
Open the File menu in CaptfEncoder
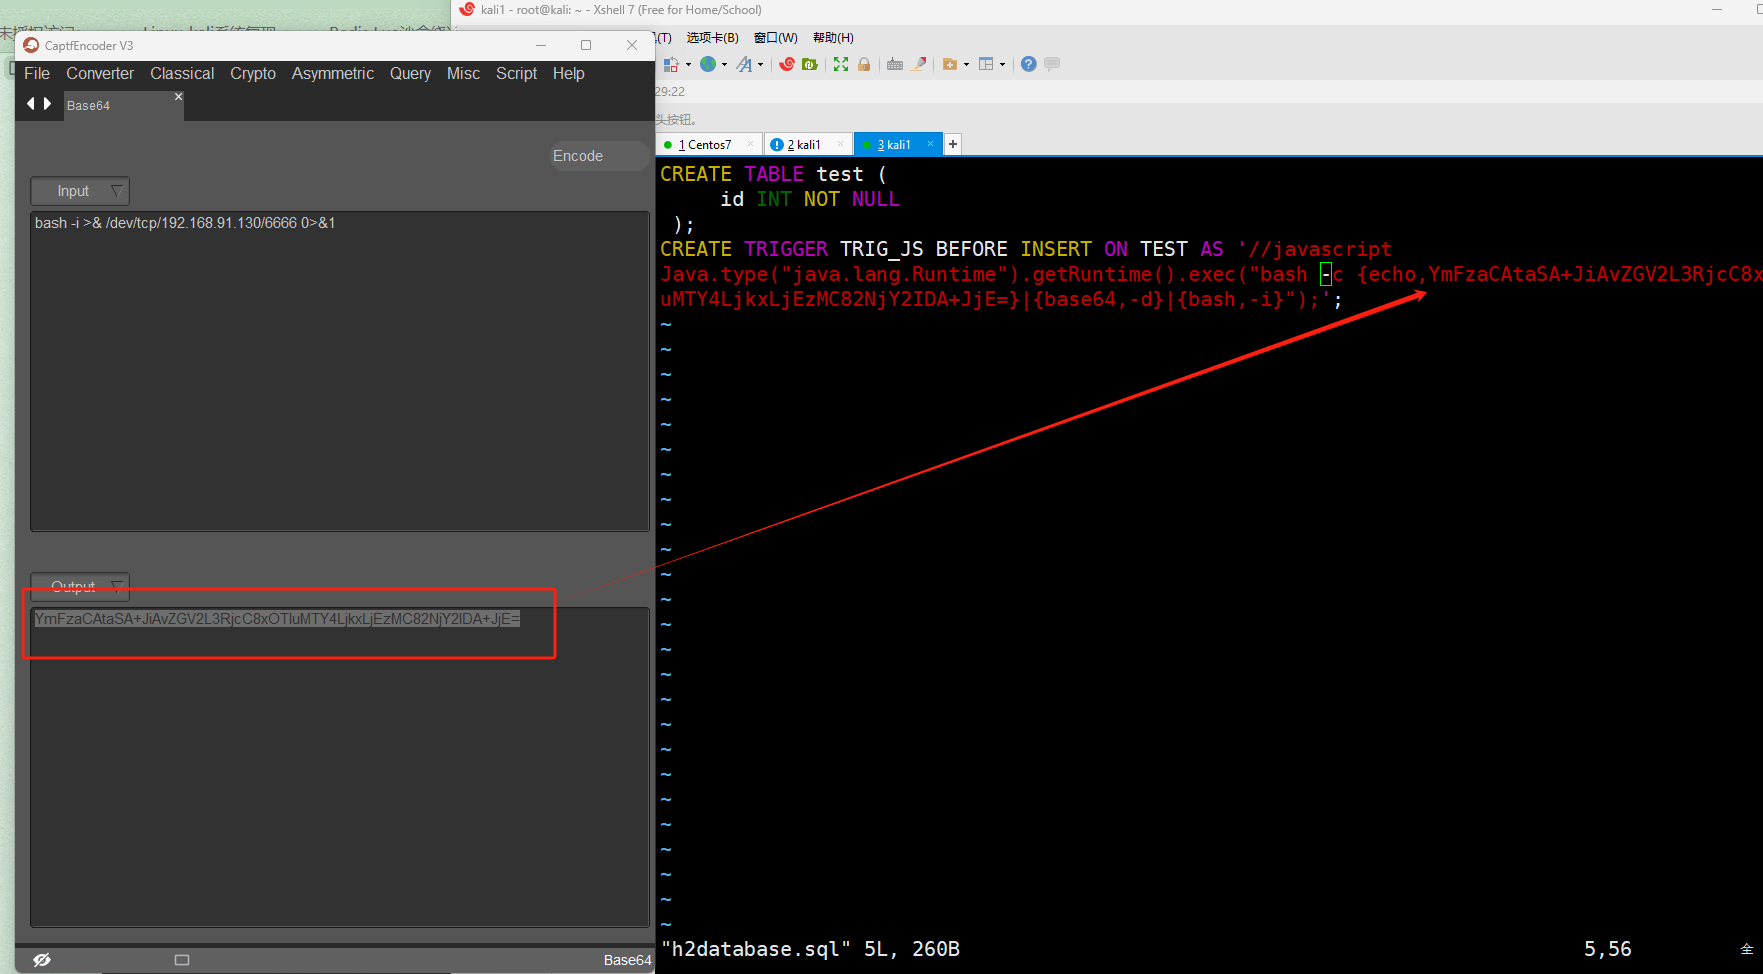37,73
